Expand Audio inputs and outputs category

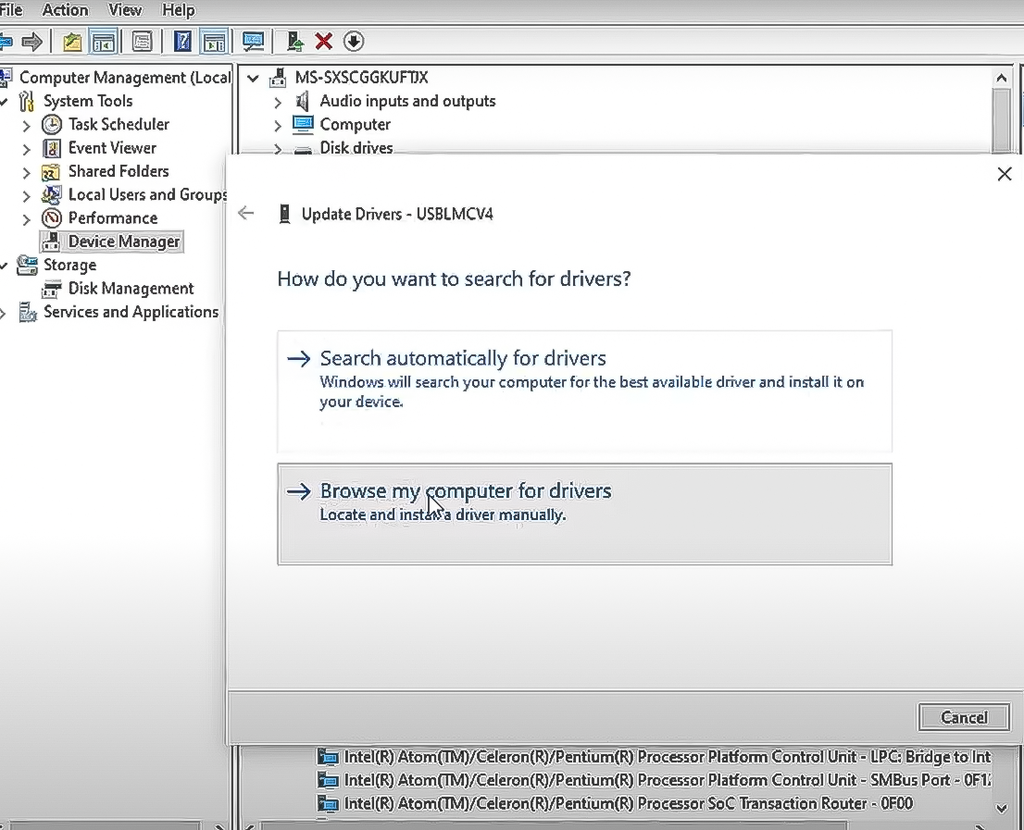[278, 103]
